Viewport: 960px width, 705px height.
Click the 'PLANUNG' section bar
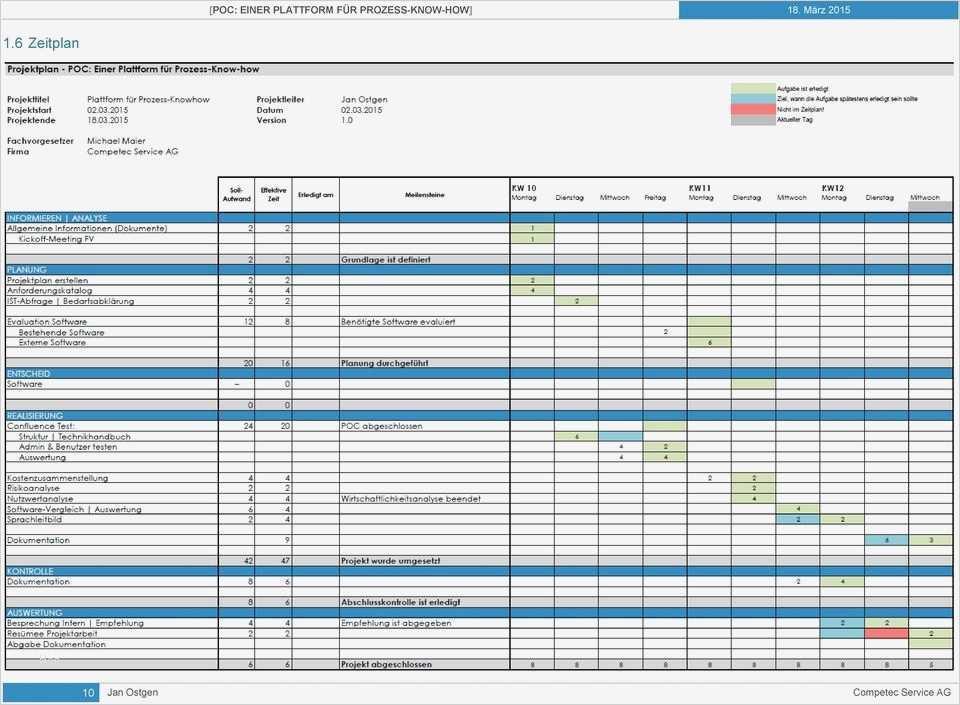point(479,269)
